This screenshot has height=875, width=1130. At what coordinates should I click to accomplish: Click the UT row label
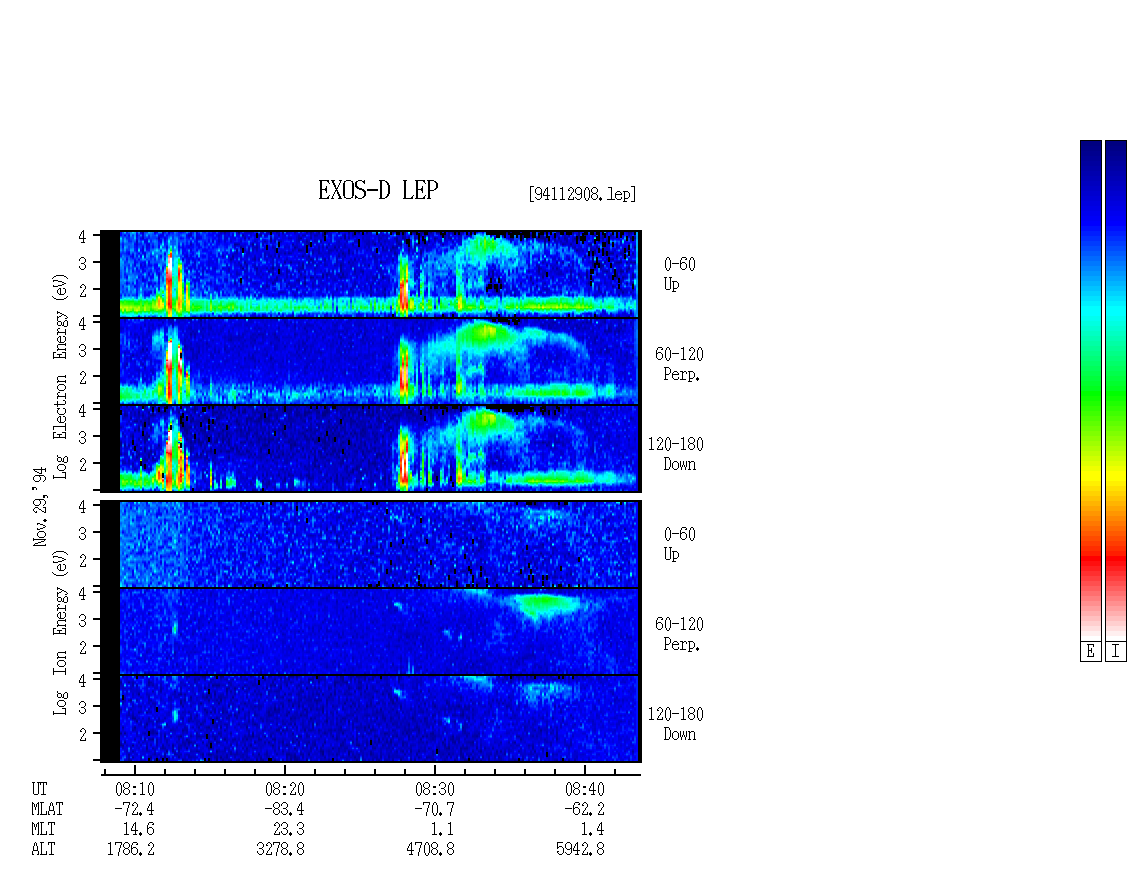(x=39, y=789)
